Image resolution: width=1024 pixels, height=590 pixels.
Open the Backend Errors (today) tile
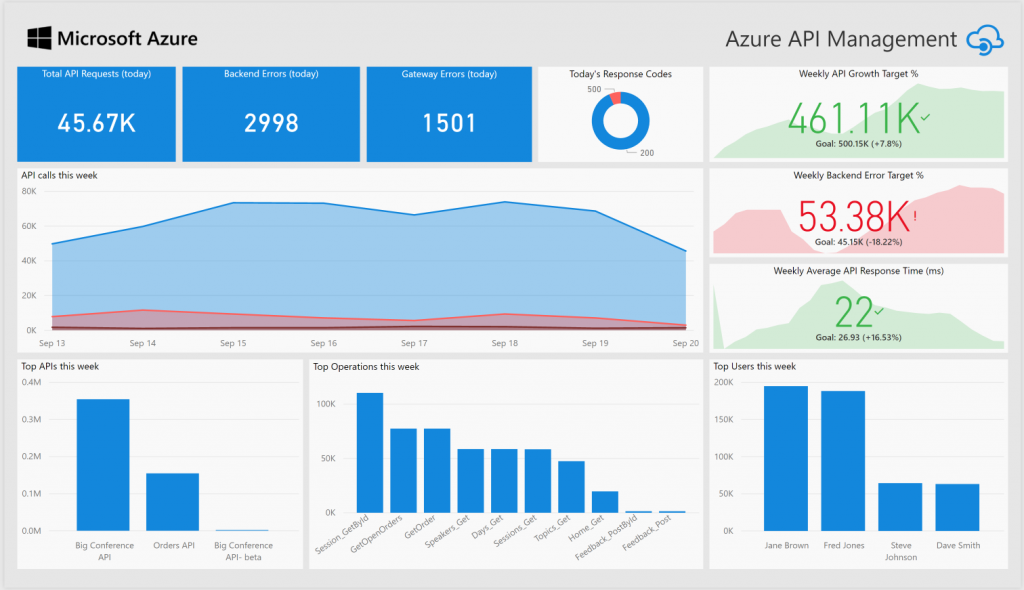[271, 114]
